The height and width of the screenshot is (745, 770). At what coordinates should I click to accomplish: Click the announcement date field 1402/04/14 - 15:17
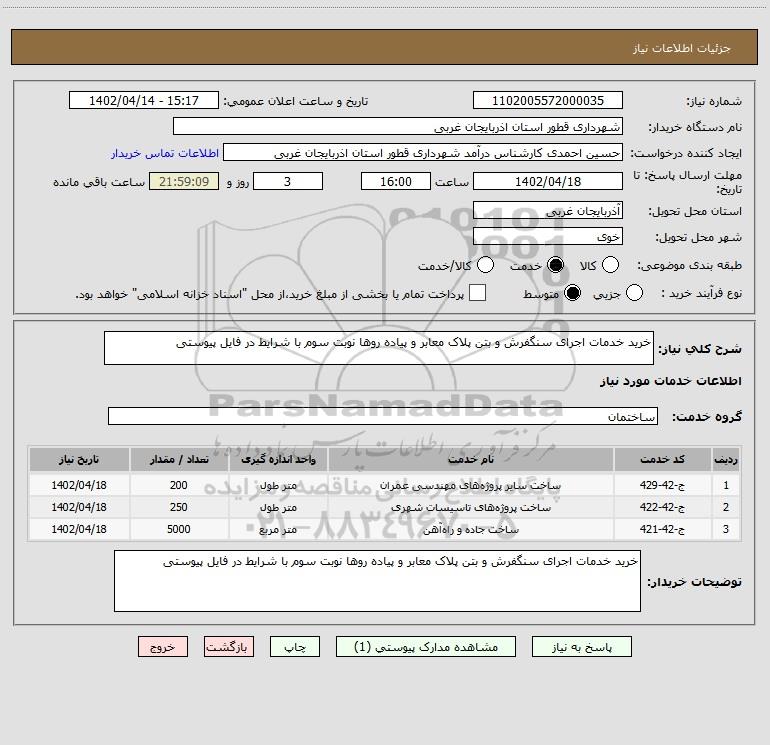(x=144, y=101)
